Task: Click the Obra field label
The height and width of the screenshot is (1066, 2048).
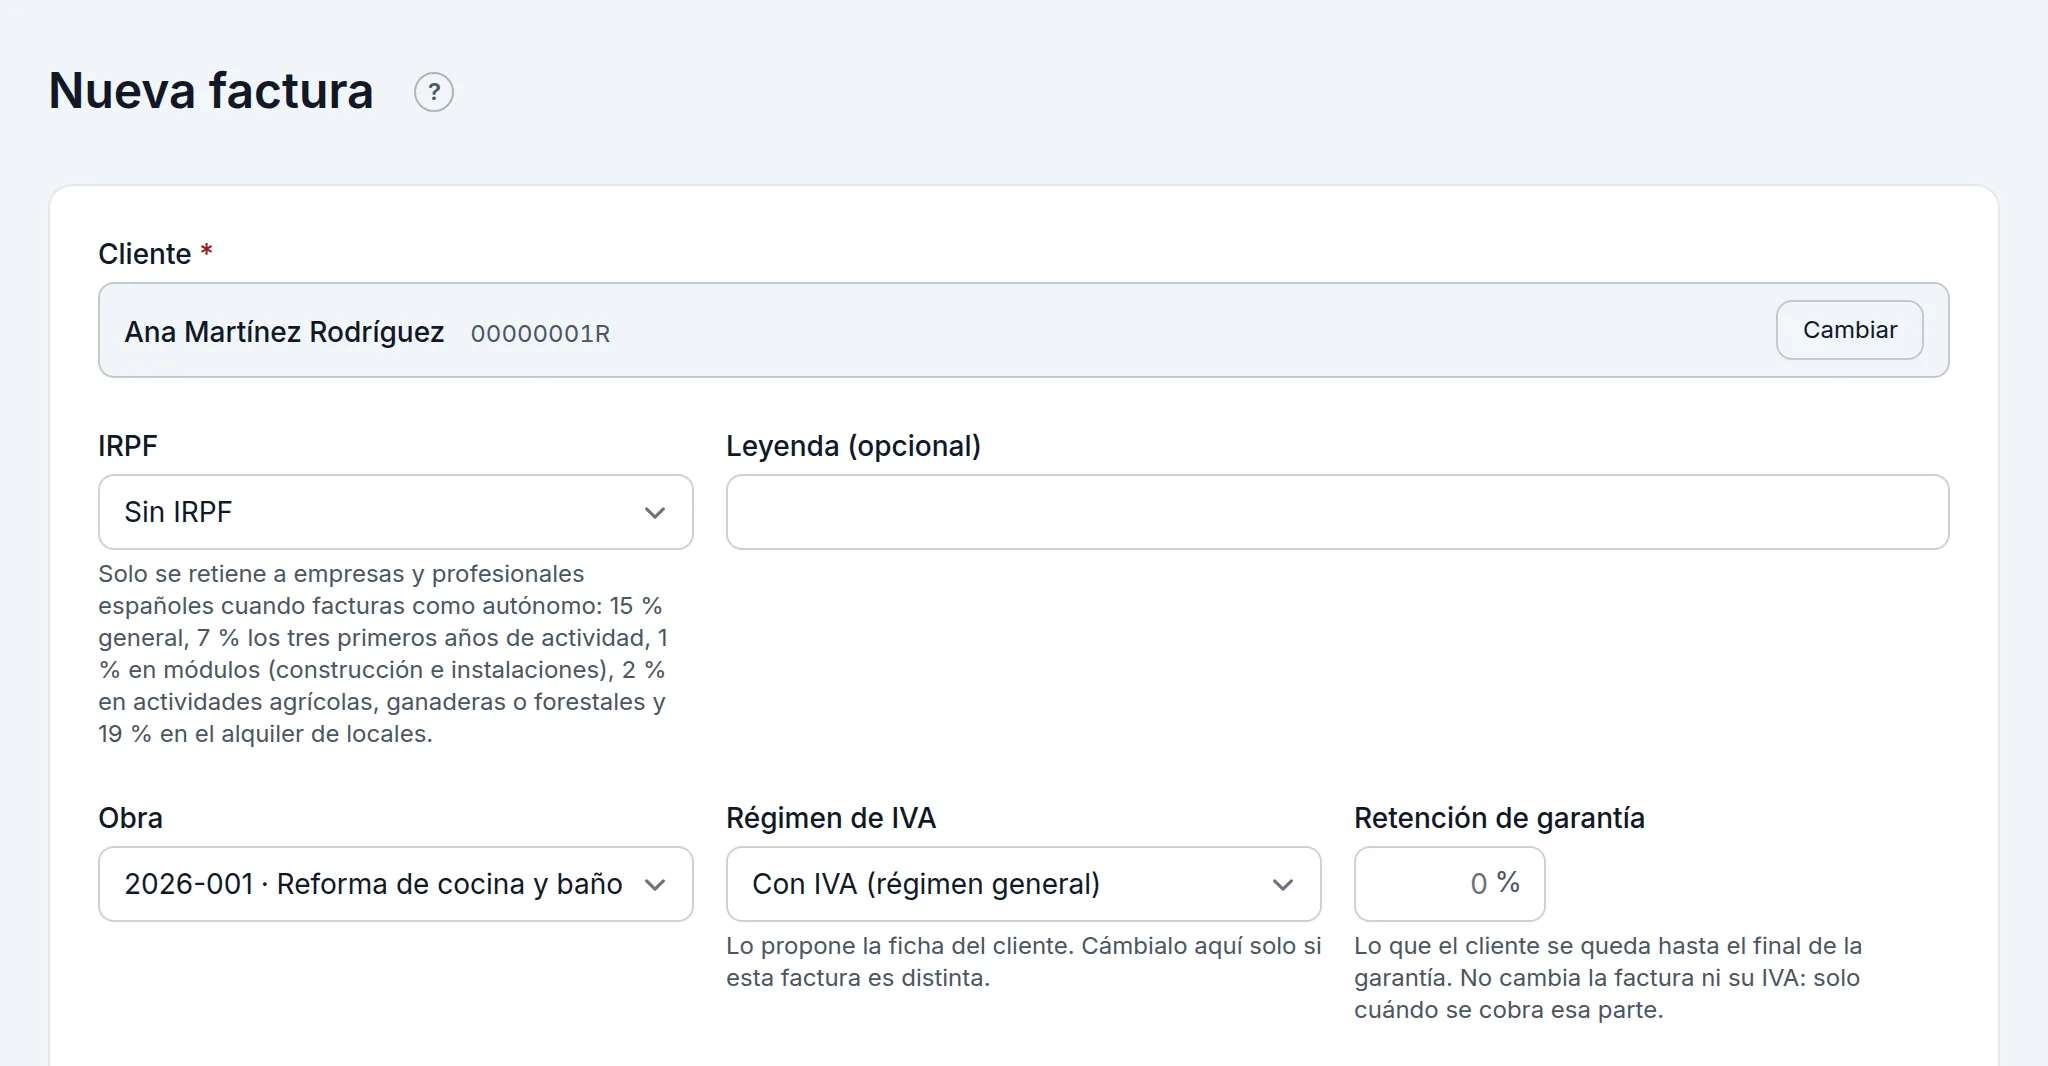Action: [130, 818]
